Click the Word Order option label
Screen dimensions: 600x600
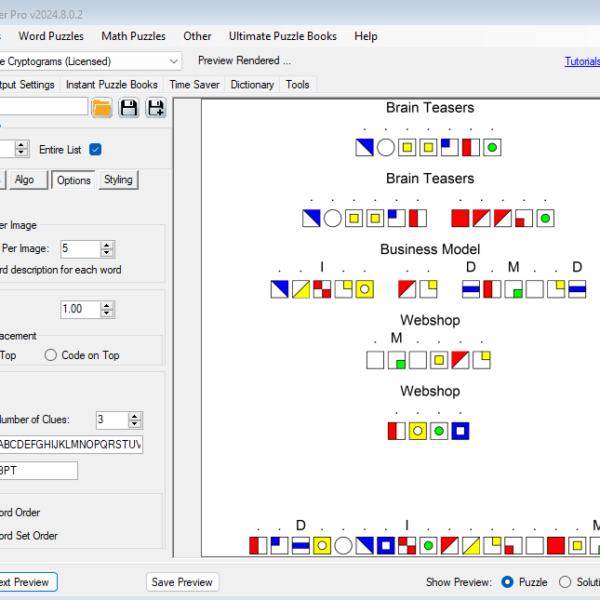(x=20, y=512)
